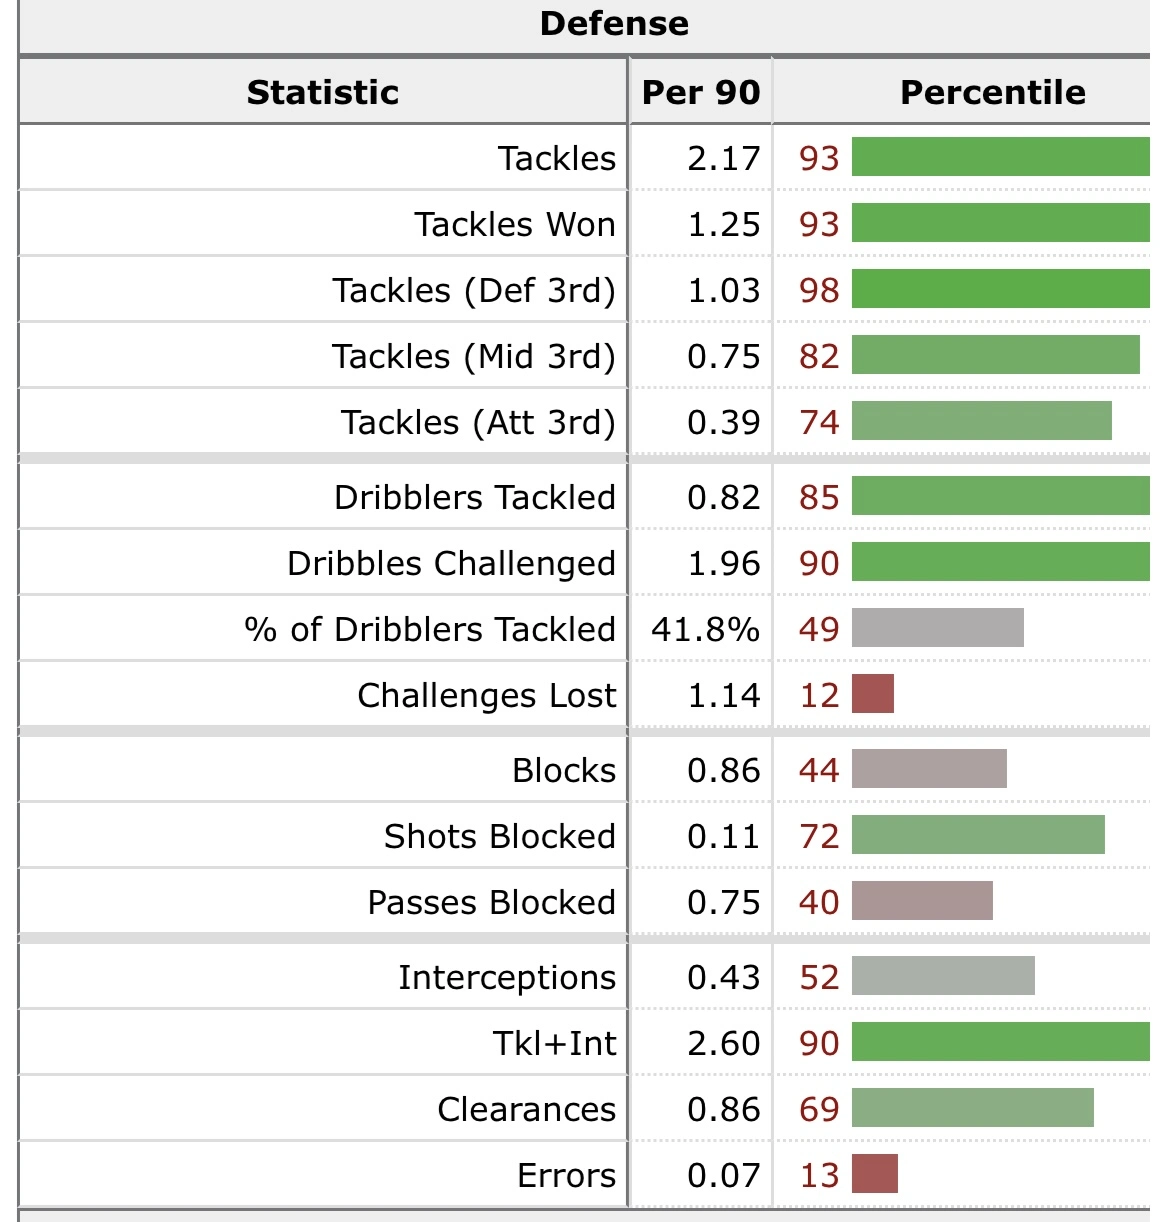Click the Tackles (Att 3rd) label
This screenshot has height=1222, width=1169.
[478, 422]
